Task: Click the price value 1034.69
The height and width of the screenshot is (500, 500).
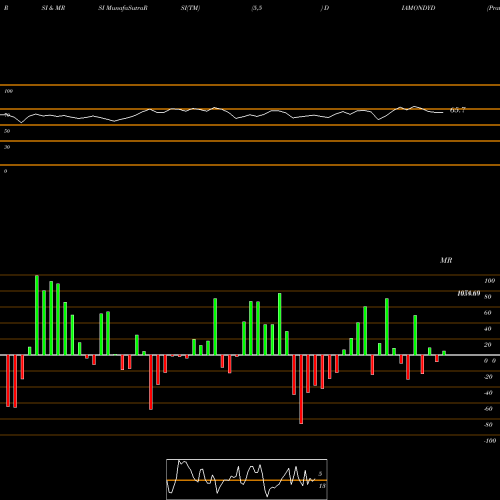Action: [469, 293]
